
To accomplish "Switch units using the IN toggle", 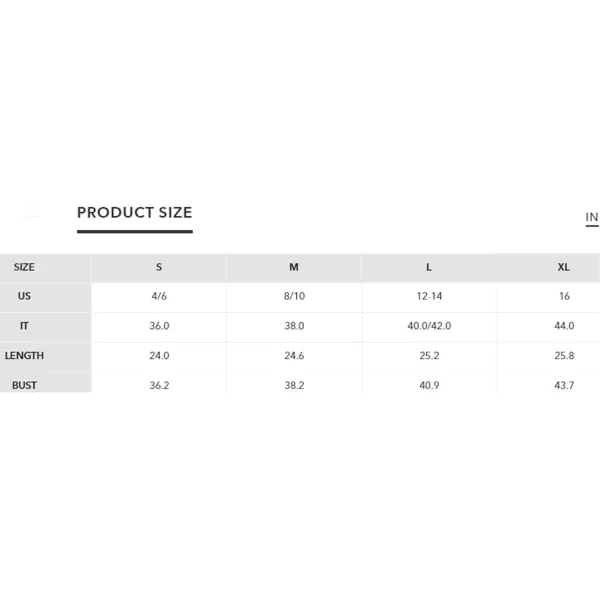I will pos(592,217).
